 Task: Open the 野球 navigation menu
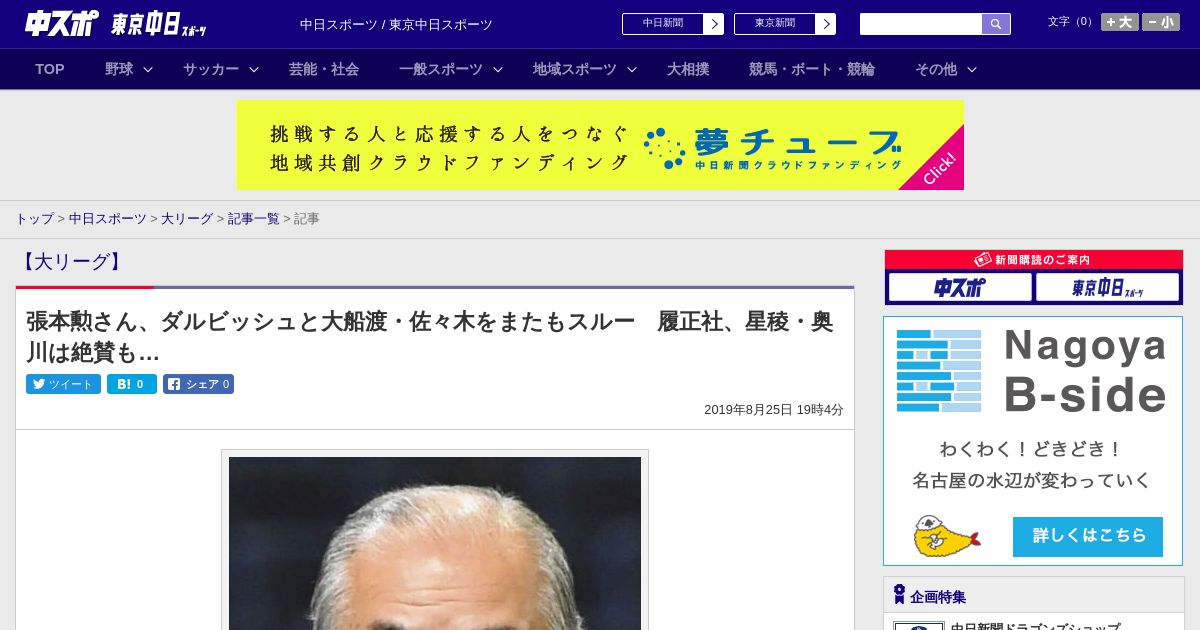click(x=119, y=69)
